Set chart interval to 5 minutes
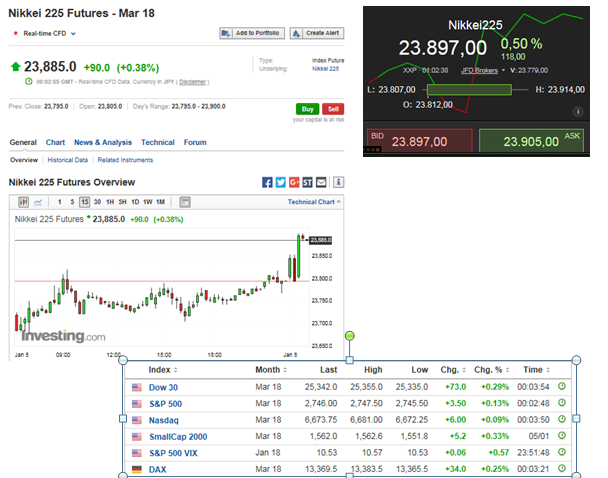Screen dimensions: 608x478 [72, 202]
